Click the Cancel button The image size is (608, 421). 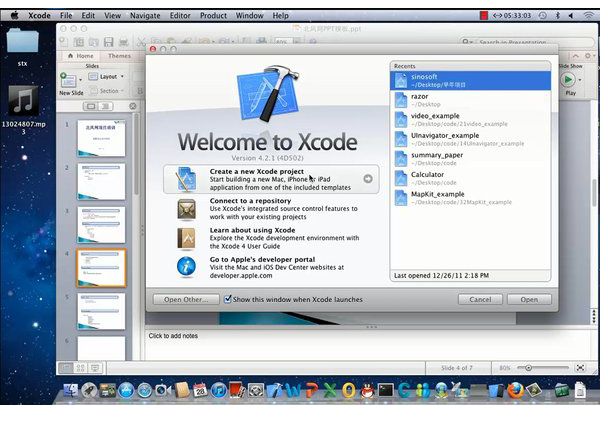tap(480, 299)
